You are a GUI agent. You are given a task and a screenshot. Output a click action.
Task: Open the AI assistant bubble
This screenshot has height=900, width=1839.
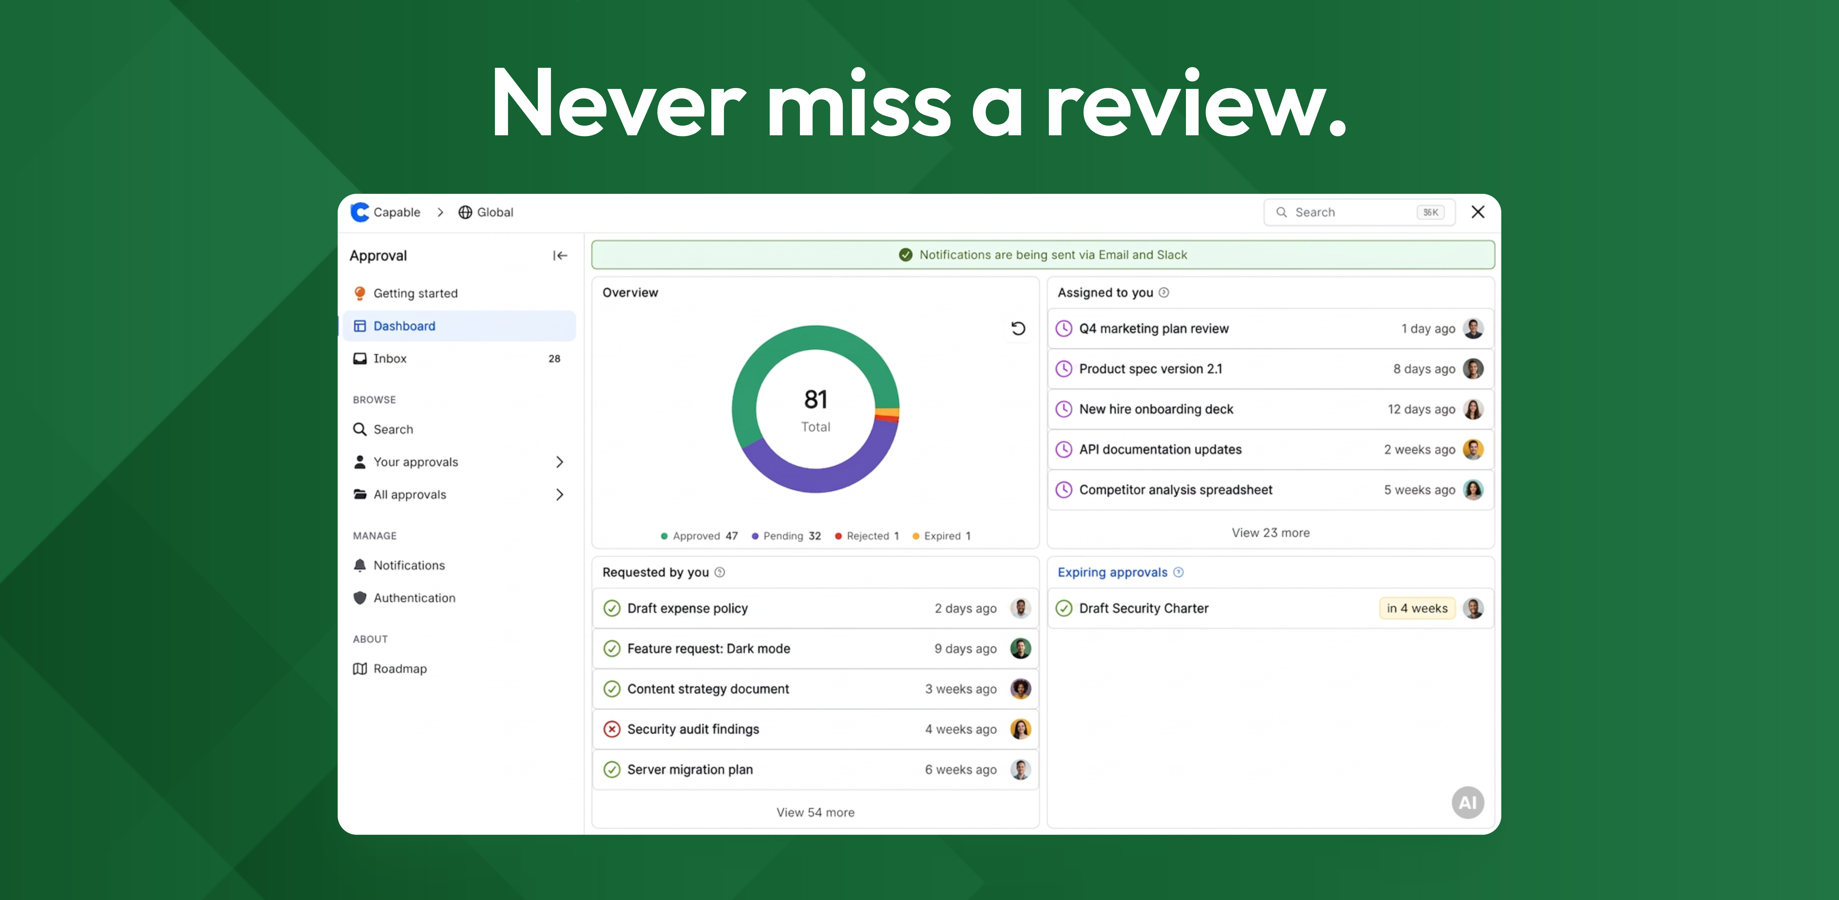pyautogui.click(x=1467, y=802)
